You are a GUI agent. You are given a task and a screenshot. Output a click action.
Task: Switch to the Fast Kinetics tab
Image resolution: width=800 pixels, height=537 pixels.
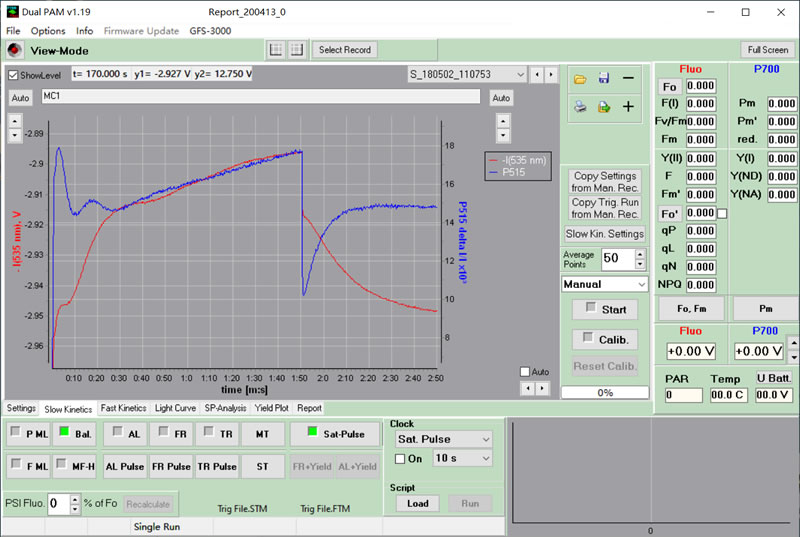123,408
